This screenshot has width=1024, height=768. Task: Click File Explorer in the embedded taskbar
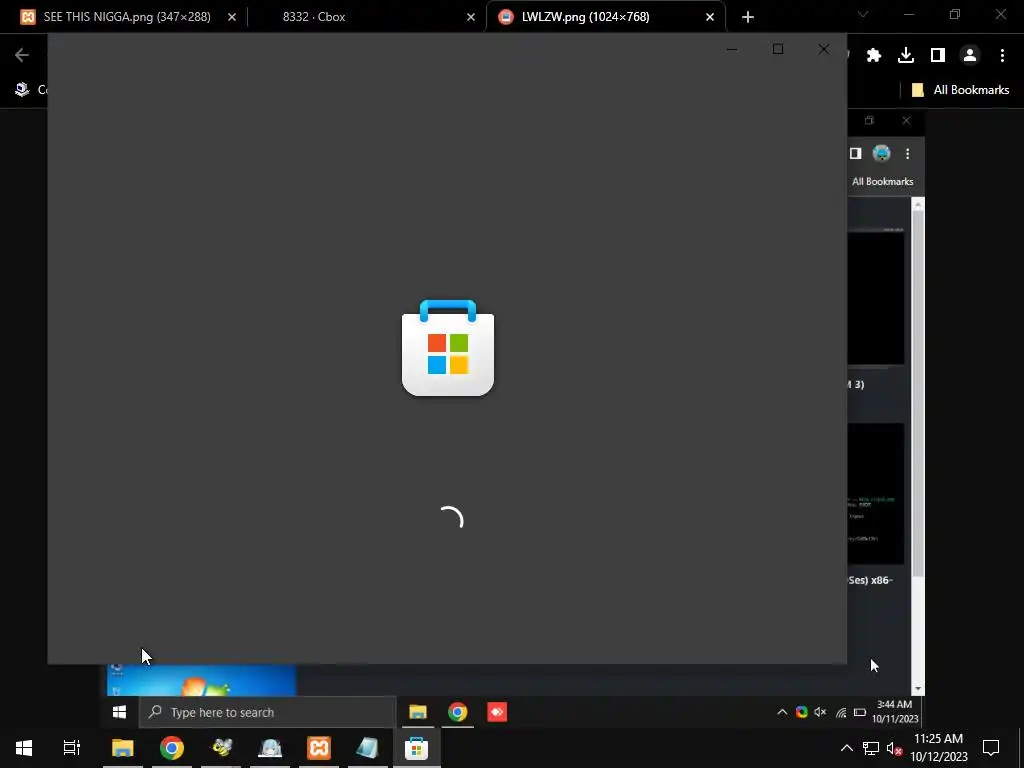pyautogui.click(x=418, y=712)
